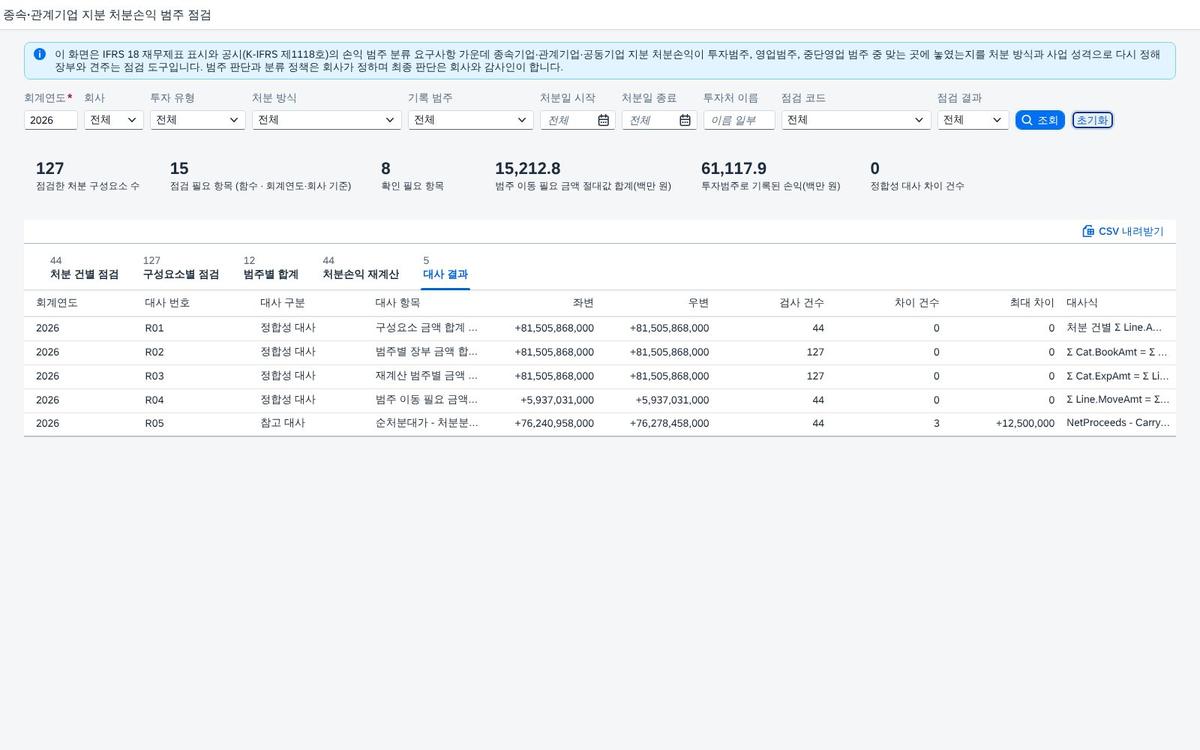Click the R04 reconciliation number
Image resolution: width=1200 pixels, height=750 pixels.
point(154,400)
